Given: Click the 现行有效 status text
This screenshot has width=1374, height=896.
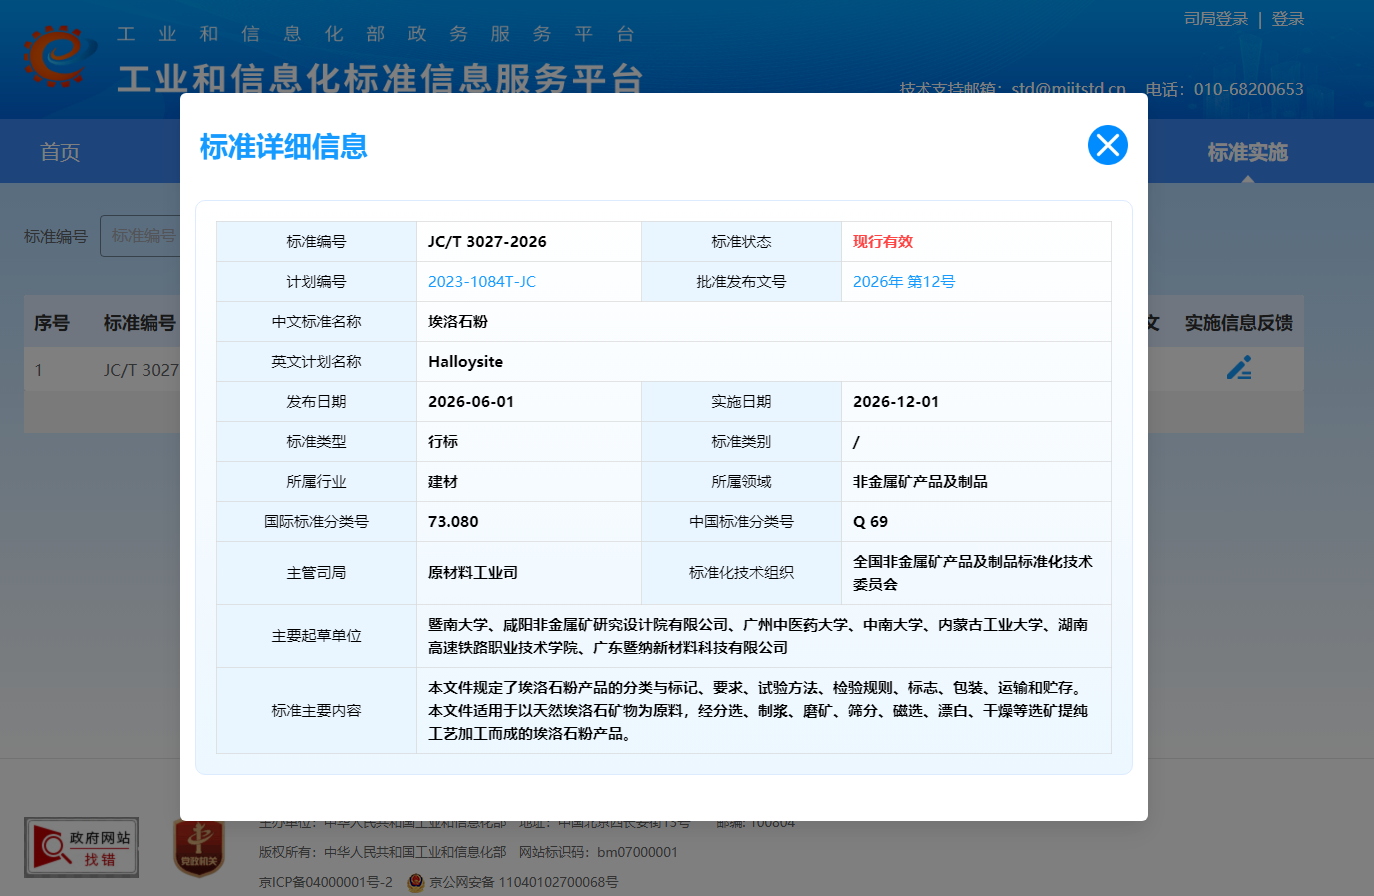Looking at the screenshot, I should pyautogui.click(x=883, y=242).
